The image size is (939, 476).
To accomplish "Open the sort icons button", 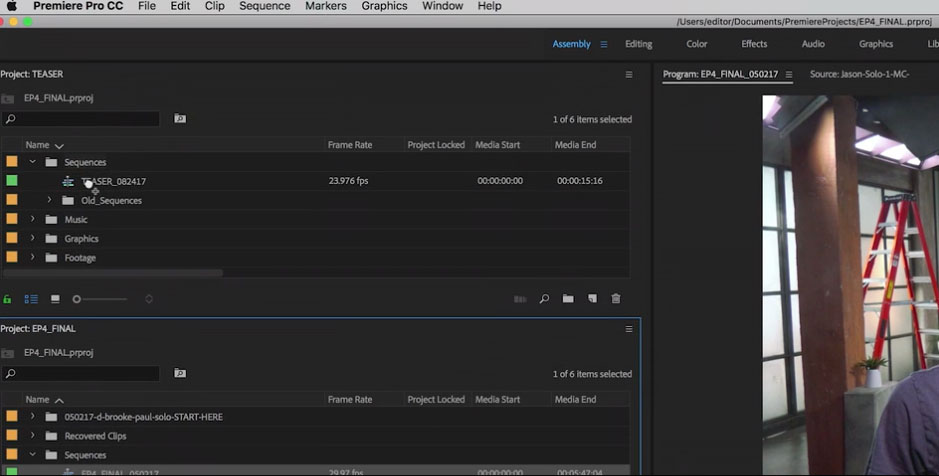I will 149,299.
